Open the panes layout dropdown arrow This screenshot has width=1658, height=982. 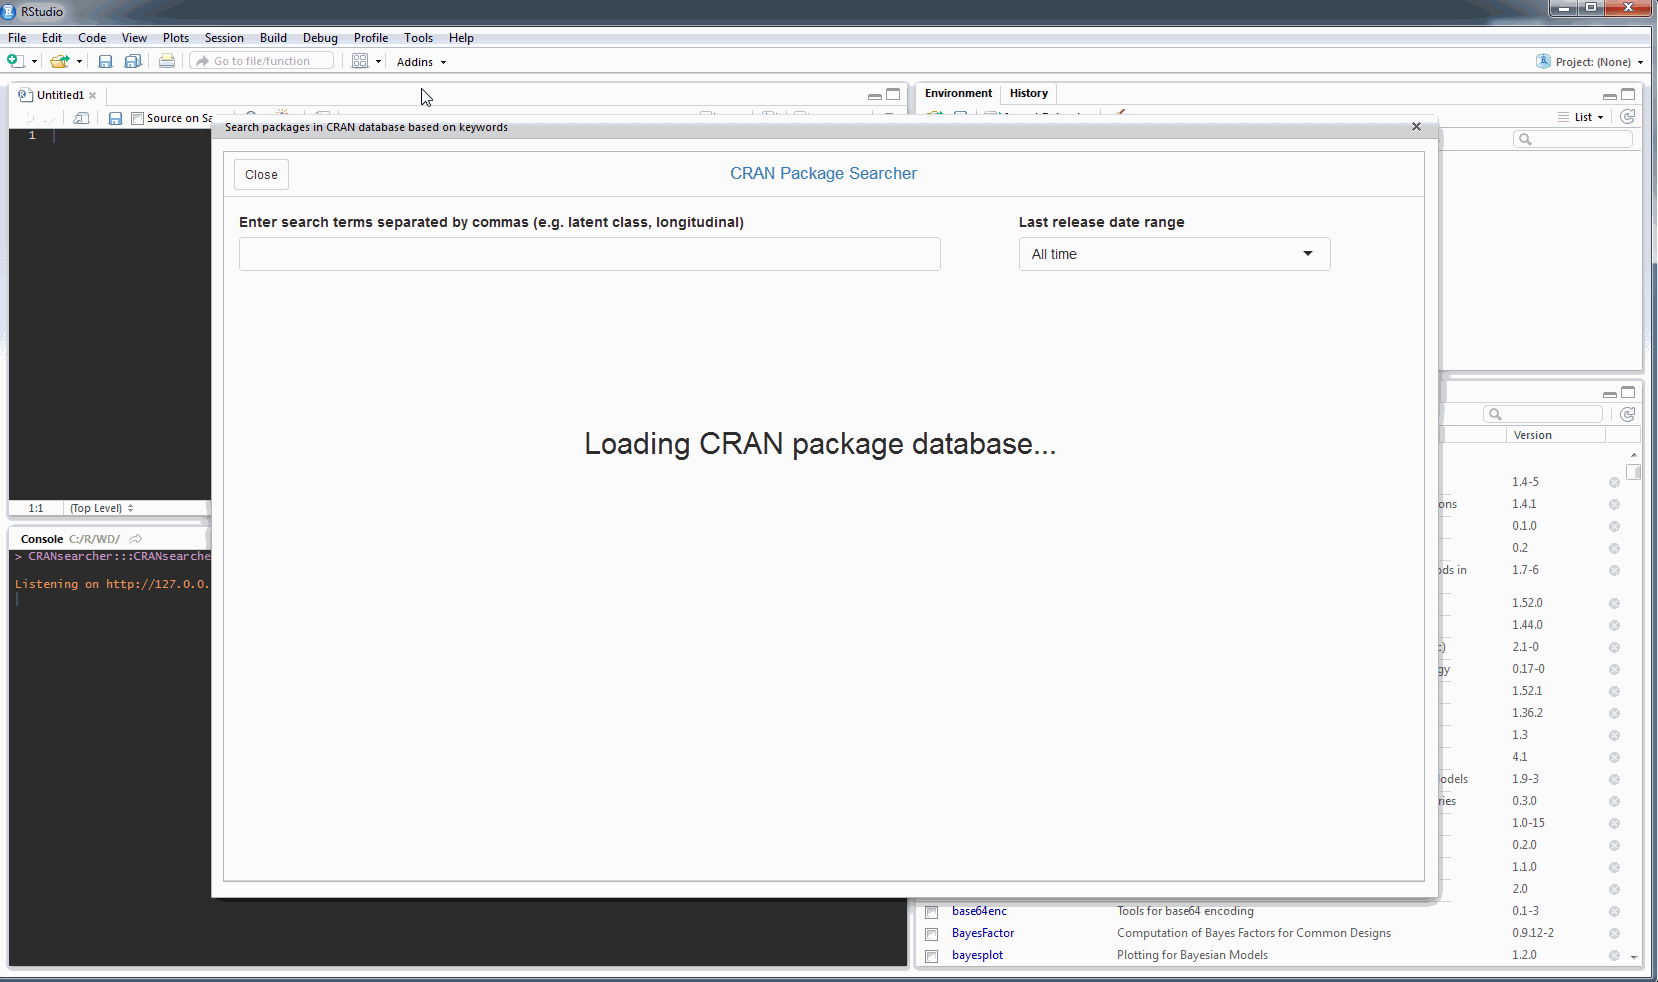[x=378, y=62]
